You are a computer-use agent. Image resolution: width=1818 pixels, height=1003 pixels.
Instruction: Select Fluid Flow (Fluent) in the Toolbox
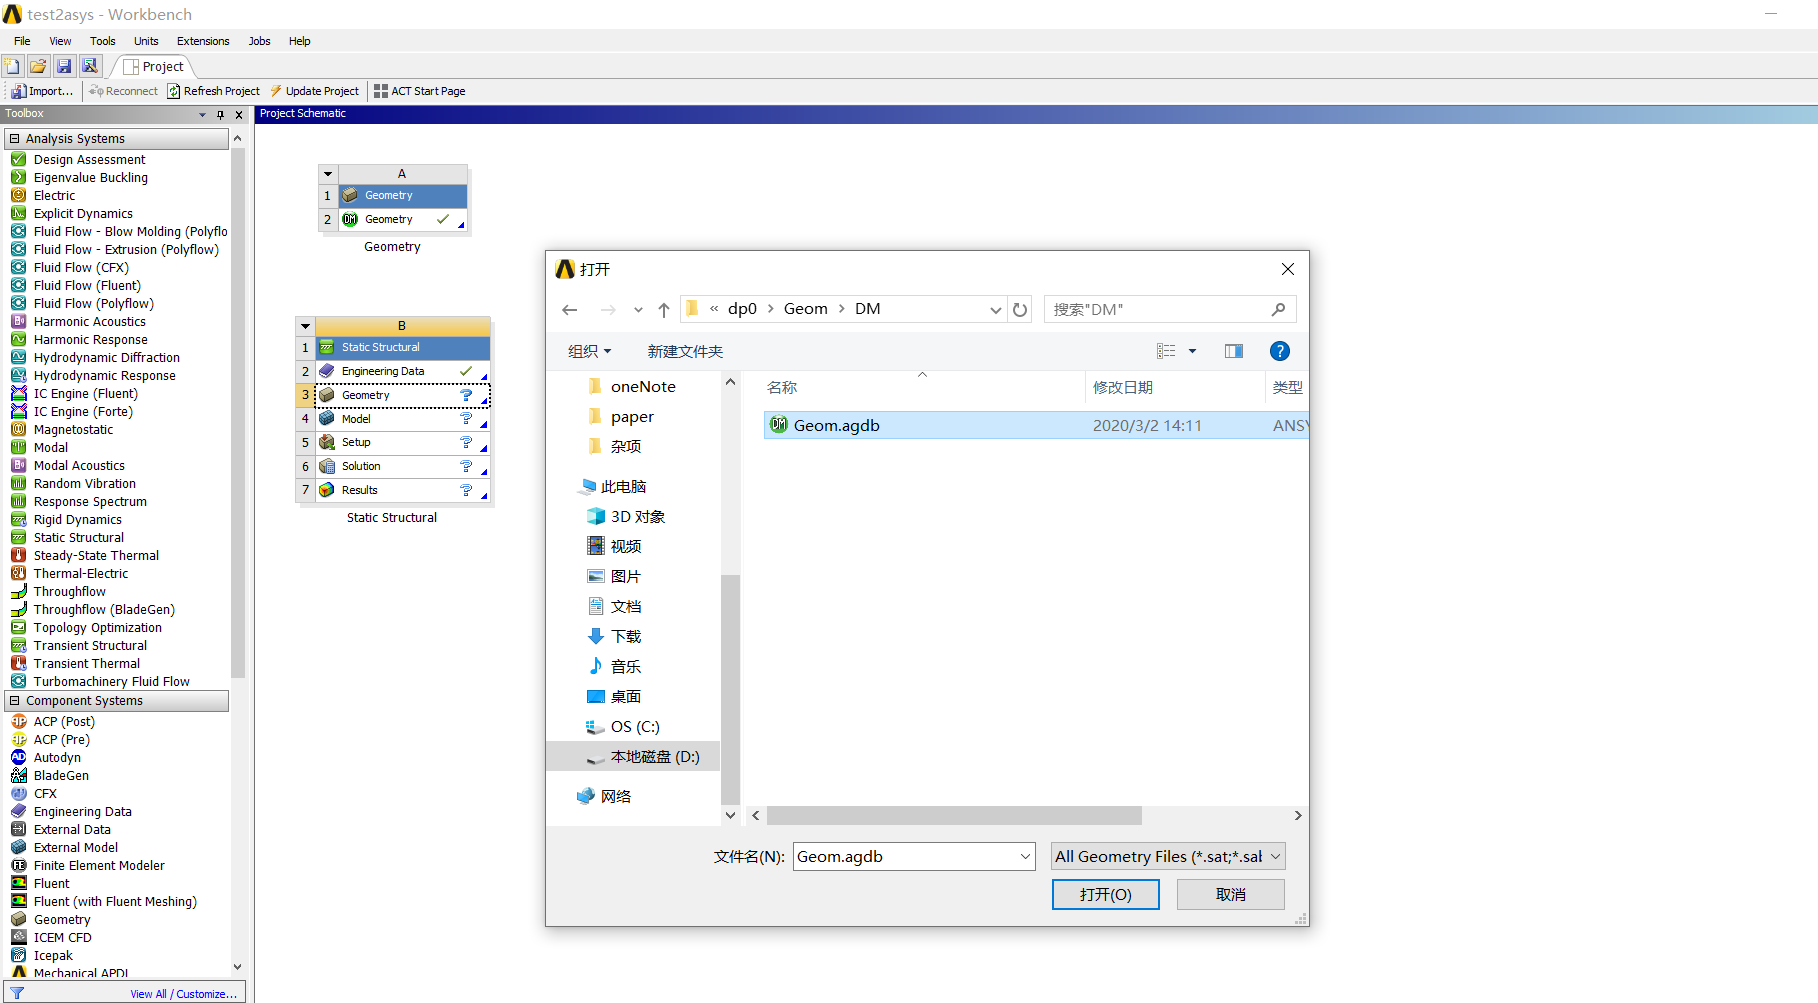(87, 286)
